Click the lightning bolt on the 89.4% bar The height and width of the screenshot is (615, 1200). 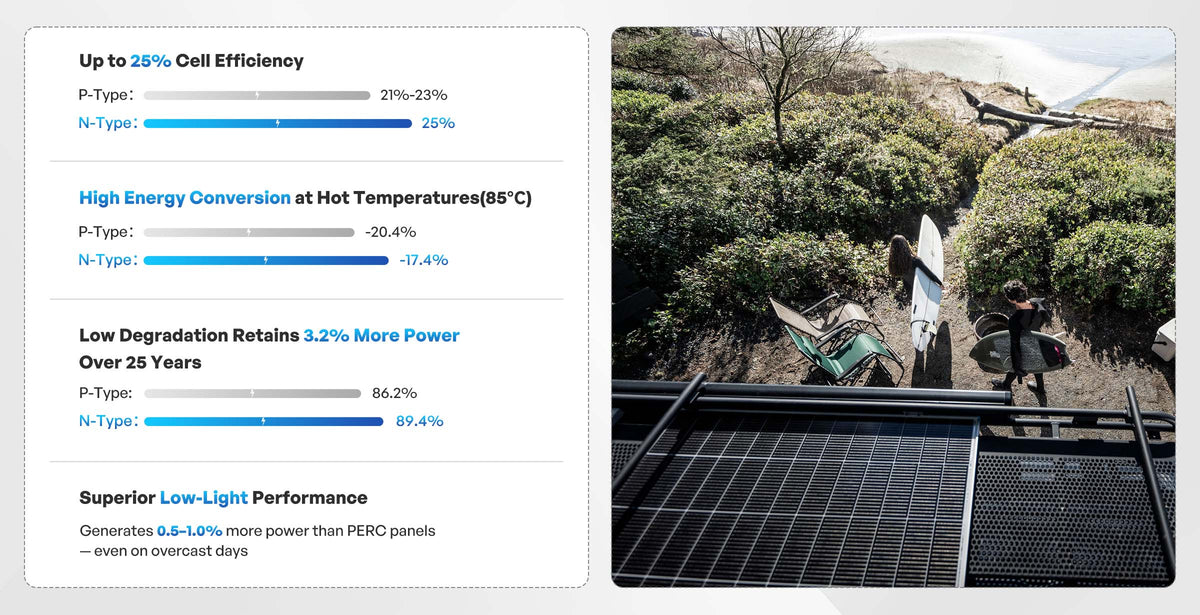263,421
